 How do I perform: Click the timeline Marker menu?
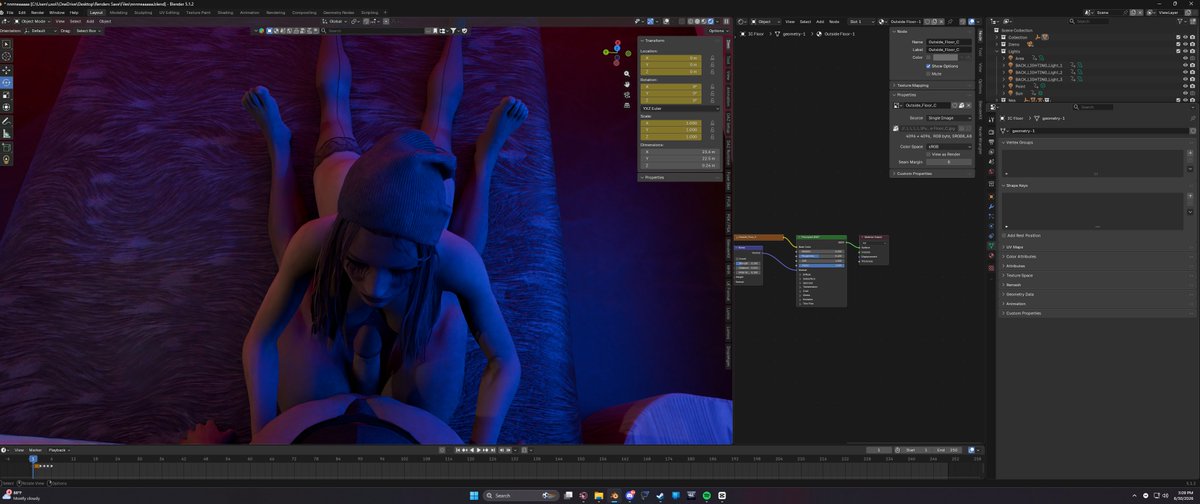[x=35, y=450]
